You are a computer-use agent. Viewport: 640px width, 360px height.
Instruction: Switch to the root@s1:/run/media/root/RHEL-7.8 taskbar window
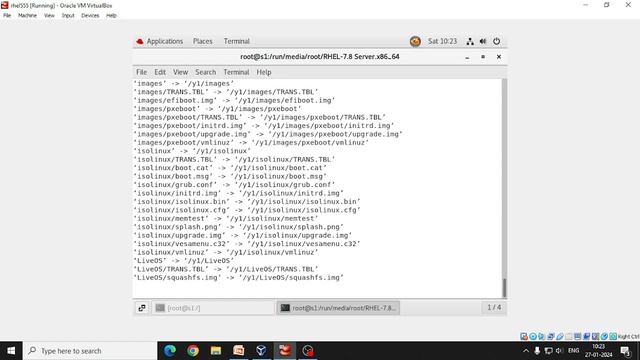click(338, 308)
